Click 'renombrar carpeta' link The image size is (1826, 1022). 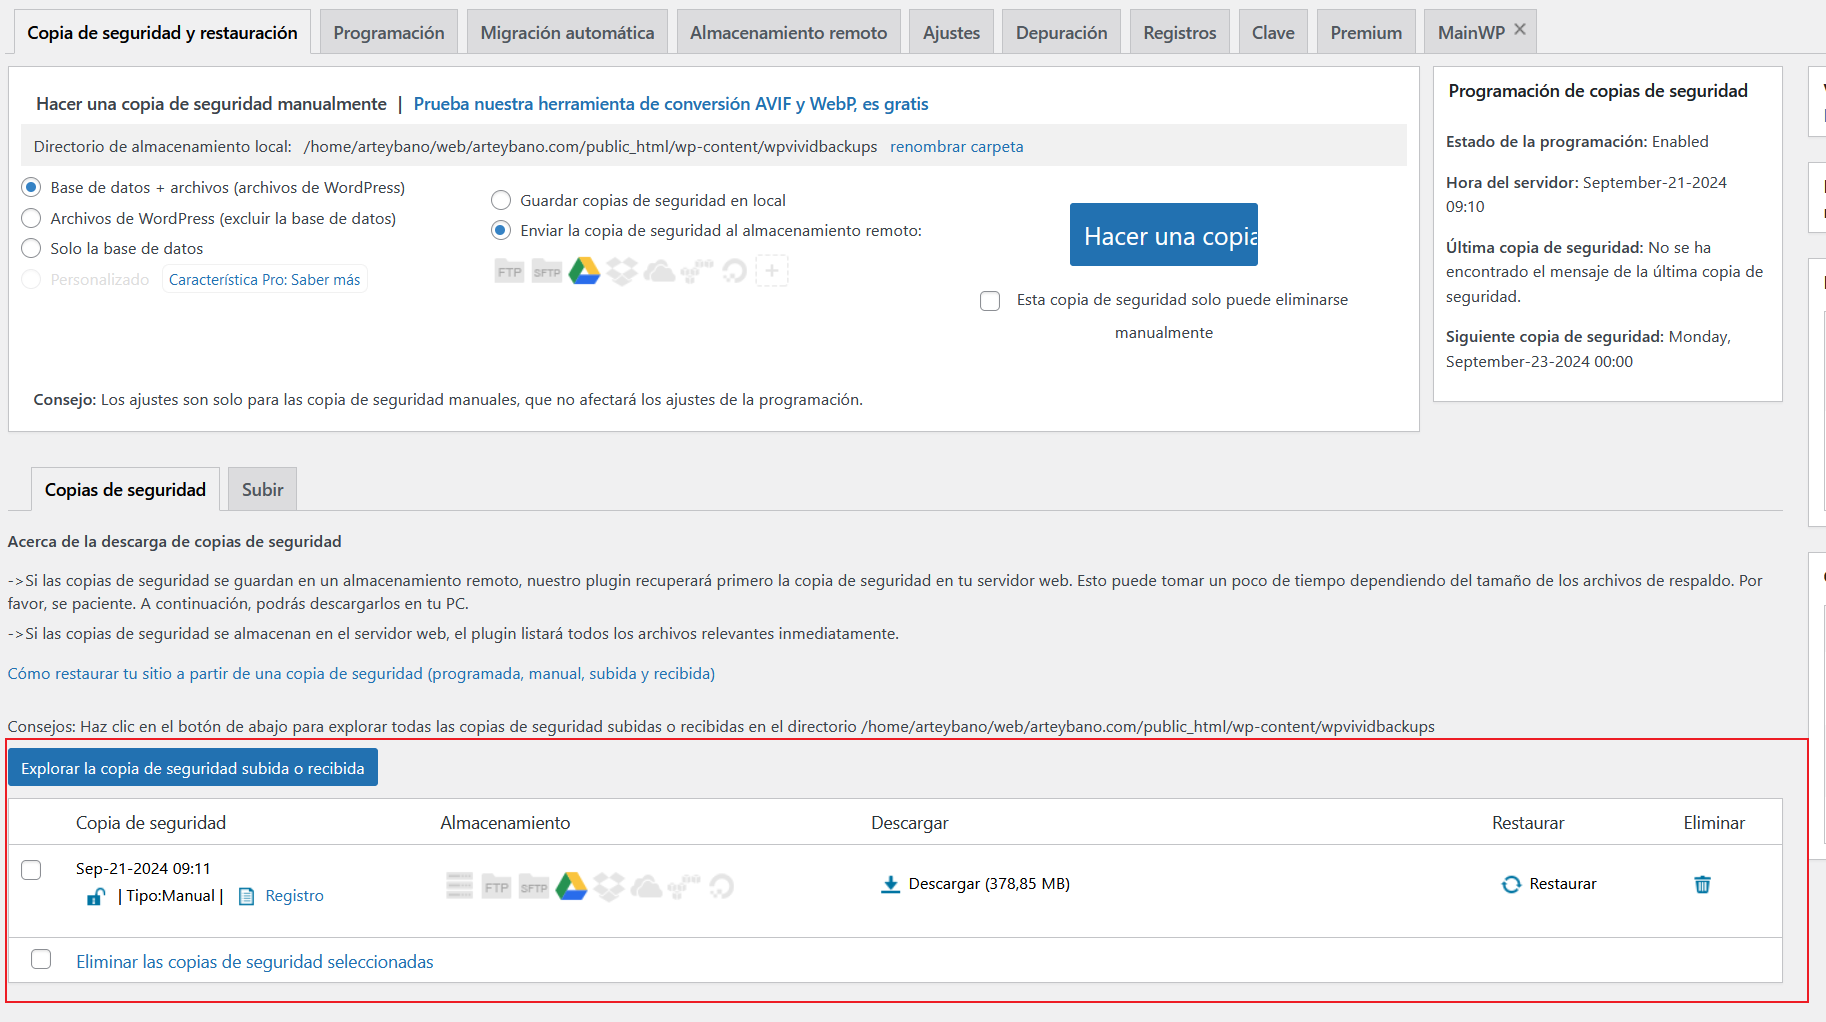coord(956,146)
